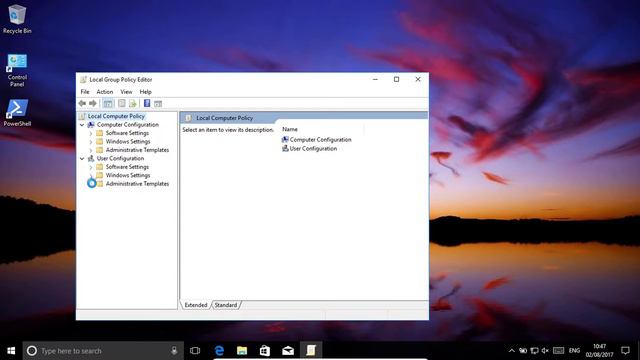Select User Configuration in the tree
Viewport: 640px width, 360px height.
click(x=120, y=158)
